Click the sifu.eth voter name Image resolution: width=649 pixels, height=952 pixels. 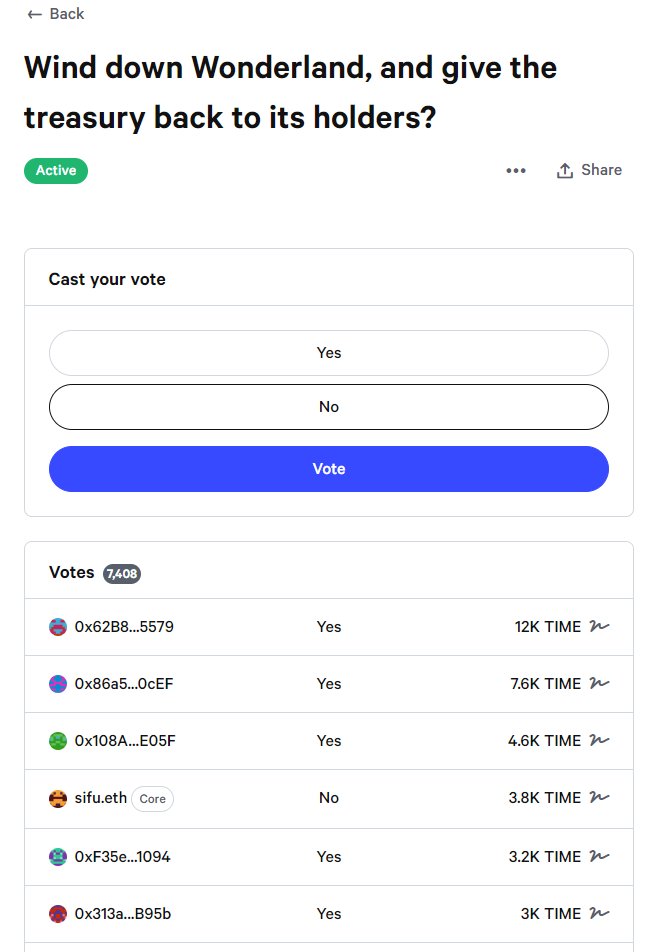(x=101, y=799)
